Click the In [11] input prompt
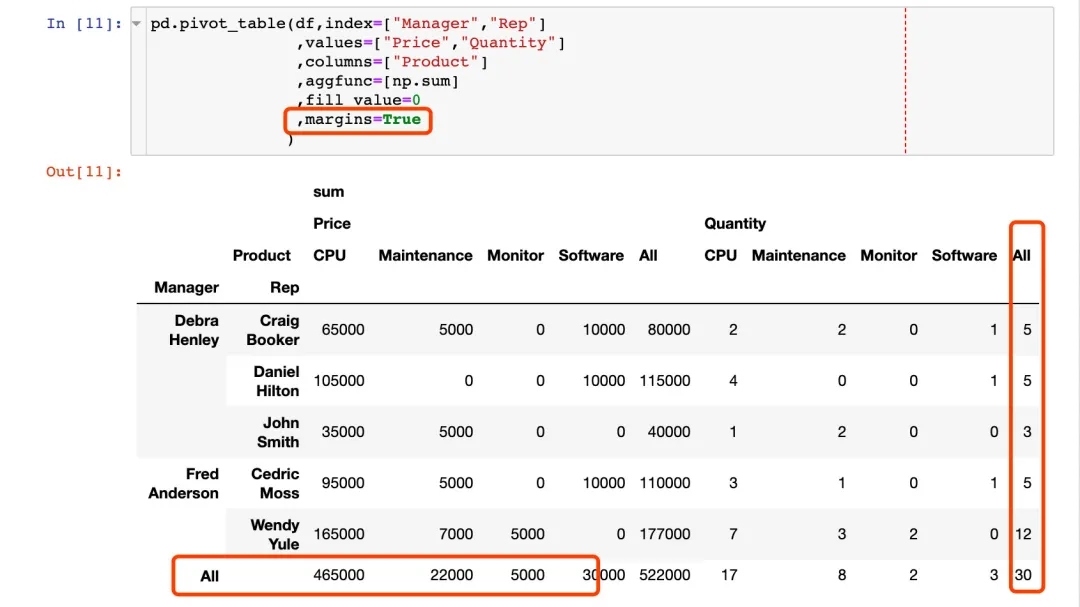 [84, 23]
